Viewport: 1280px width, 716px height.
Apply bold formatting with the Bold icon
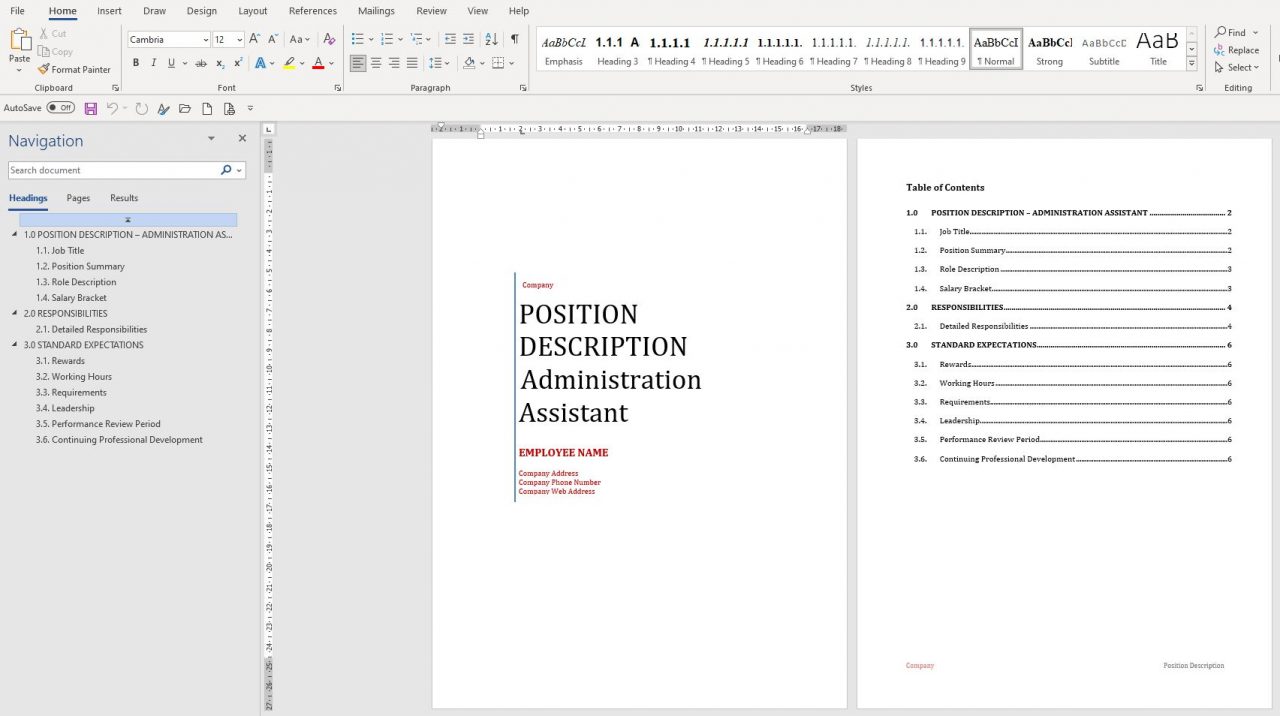click(136, 62)
